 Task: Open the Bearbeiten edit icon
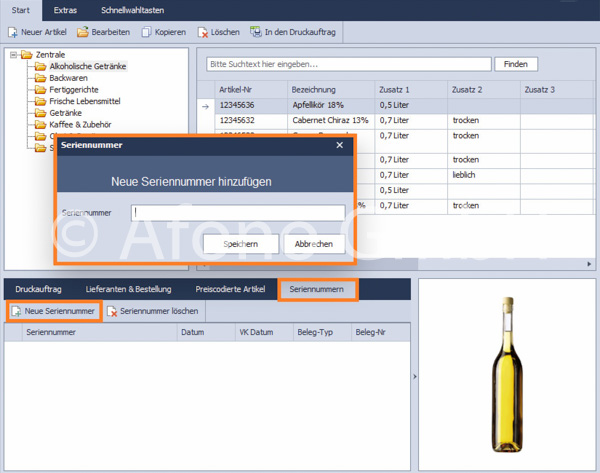(82, 32)
